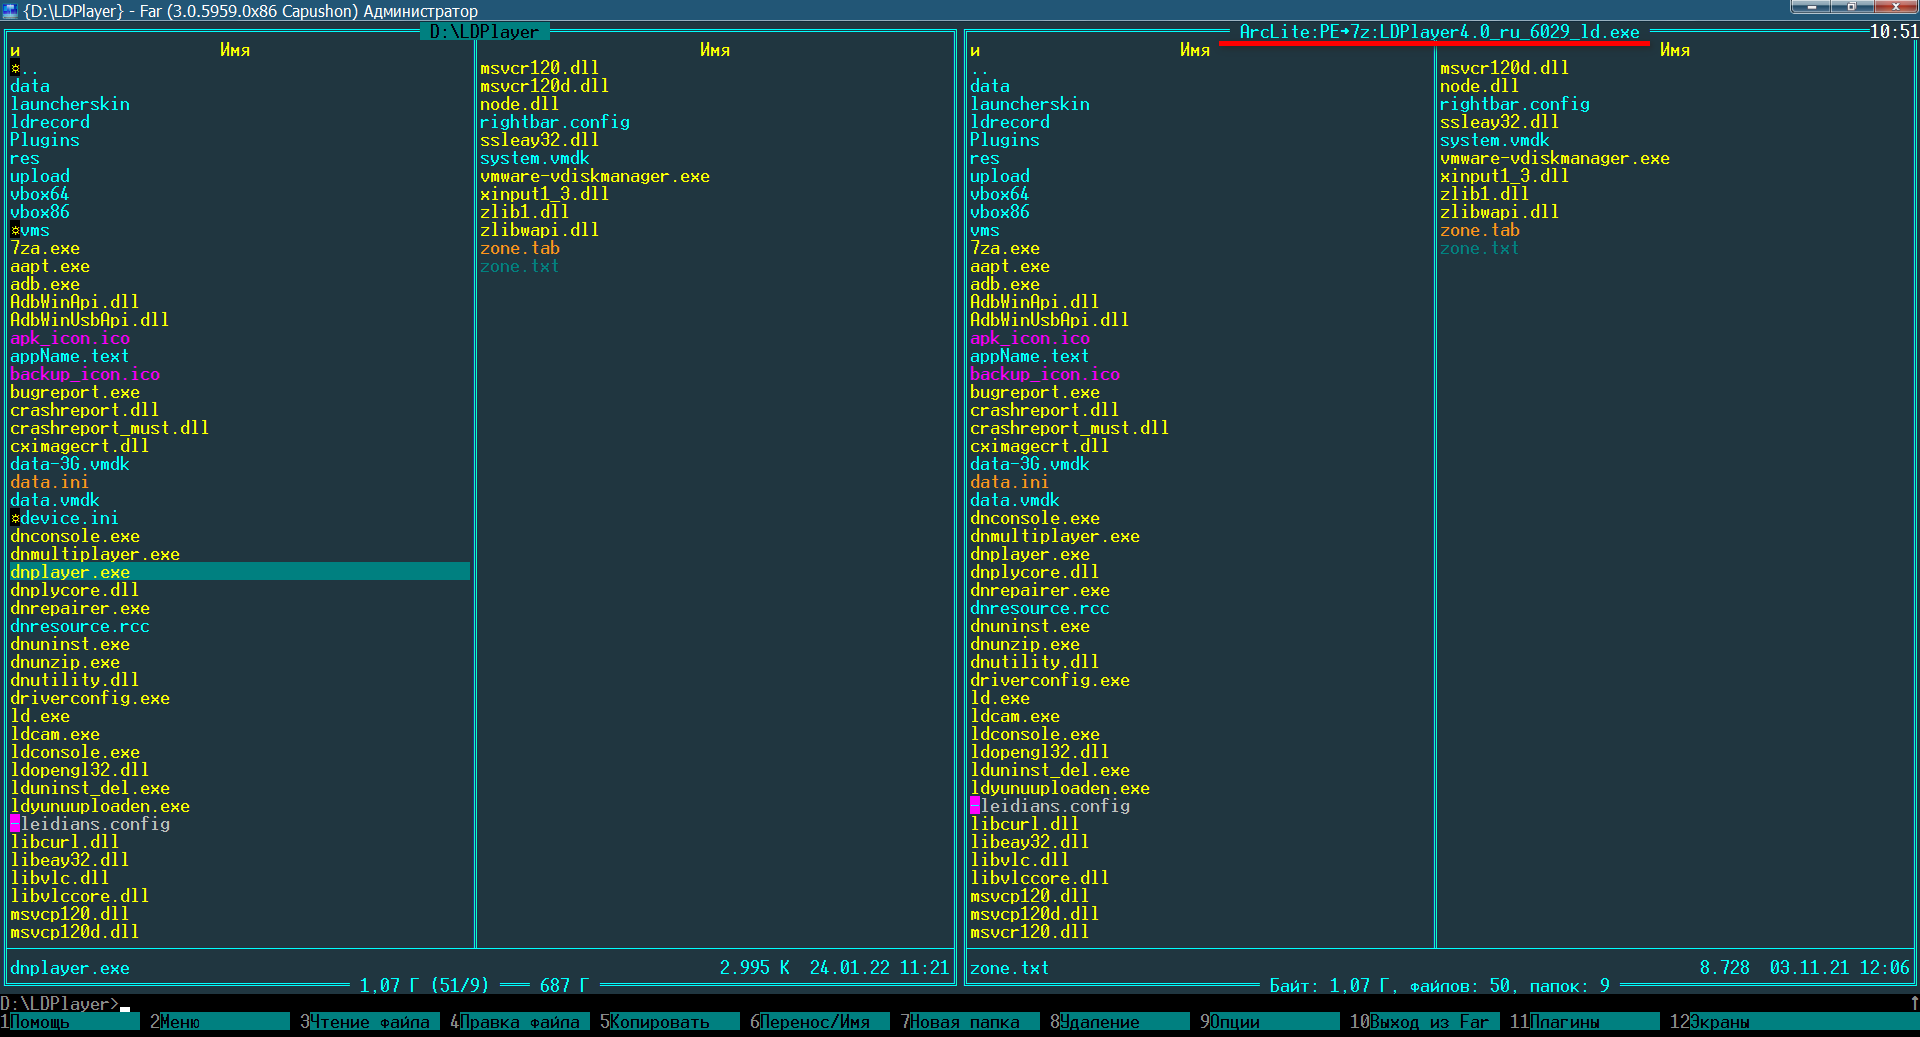Click the Far Manager icon in the title bar
1920x1037 pixels.
point(10,10)
